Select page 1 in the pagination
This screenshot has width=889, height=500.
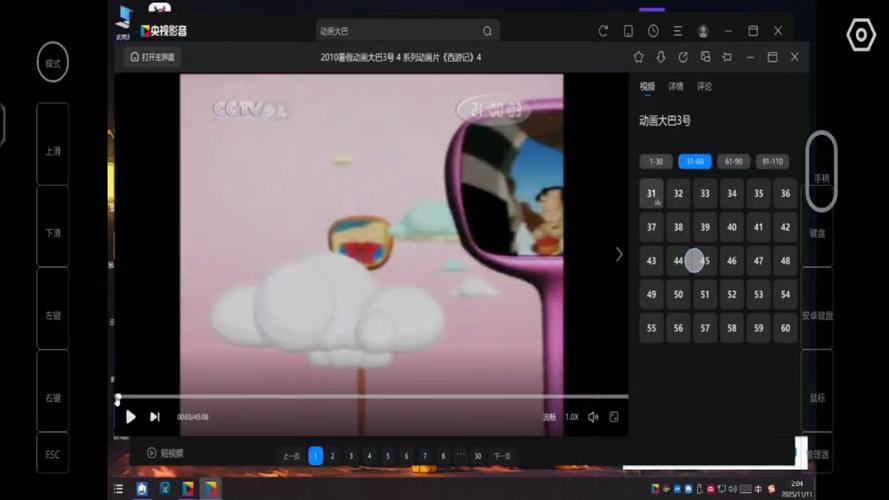pyautogui.click(x=316, y=456)
